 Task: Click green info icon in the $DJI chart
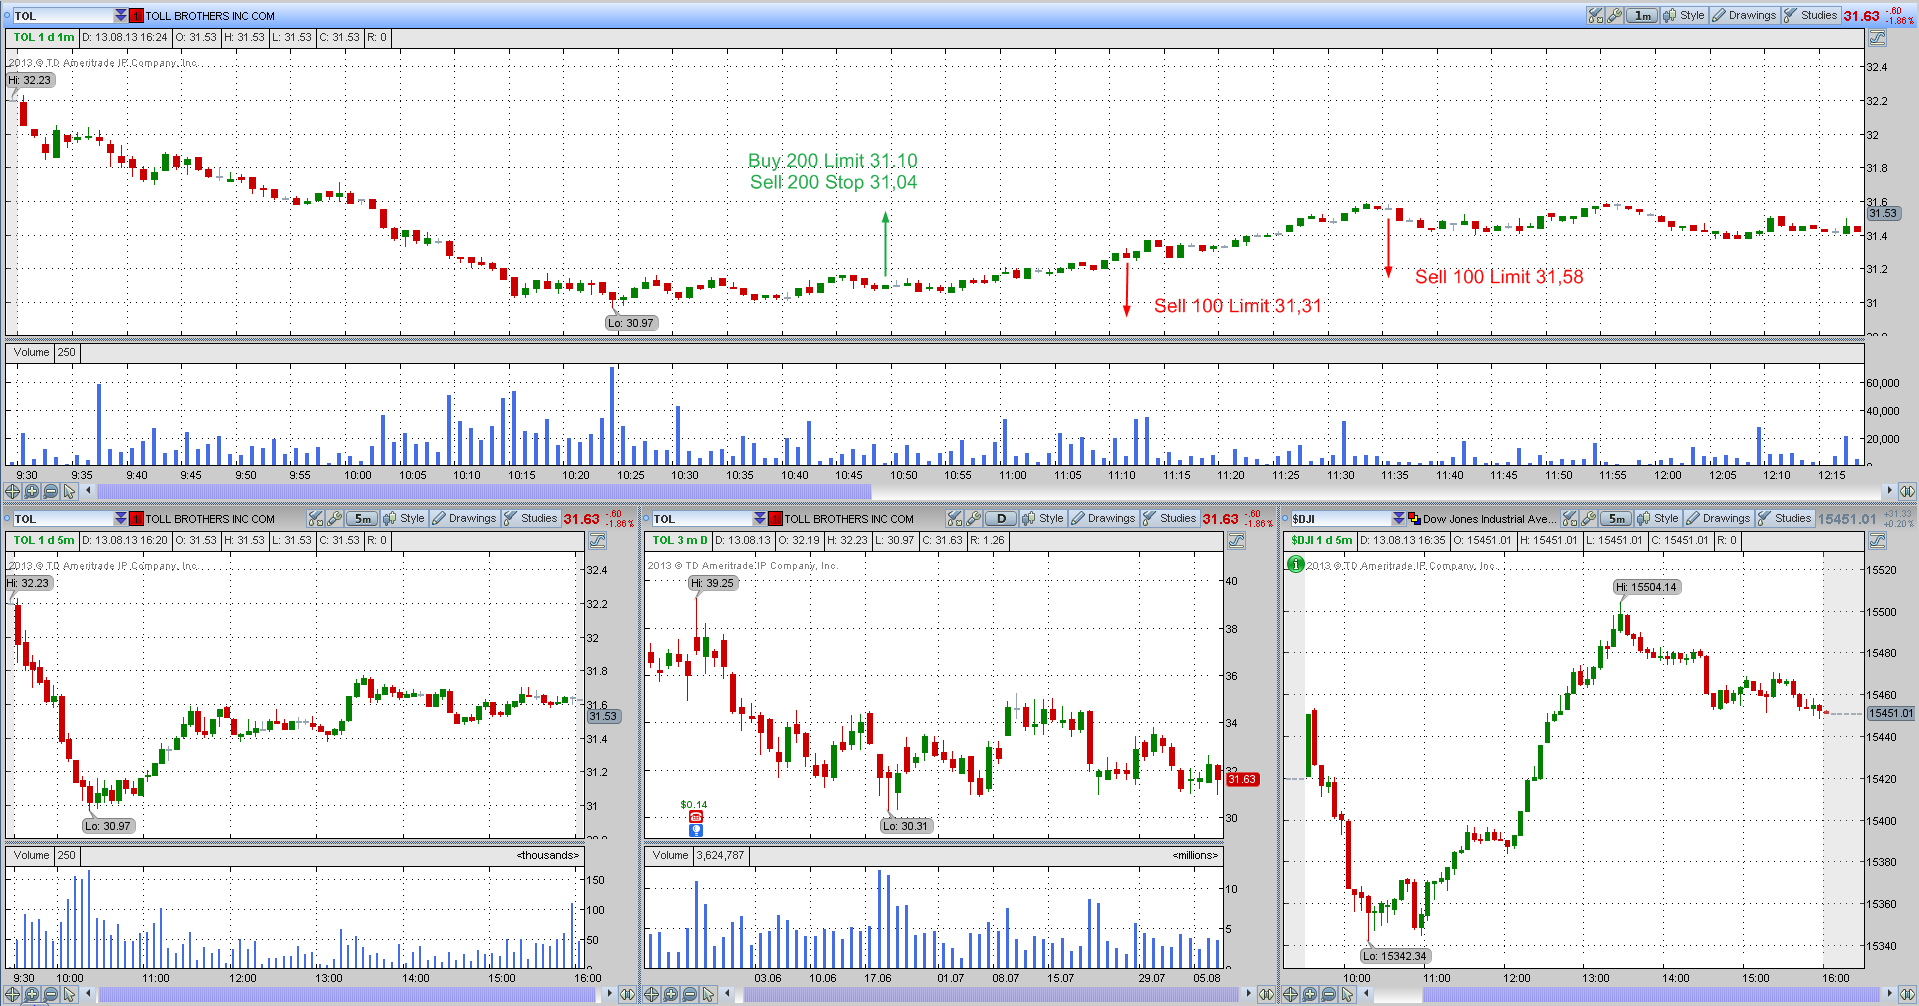[x=1295, y=564]
